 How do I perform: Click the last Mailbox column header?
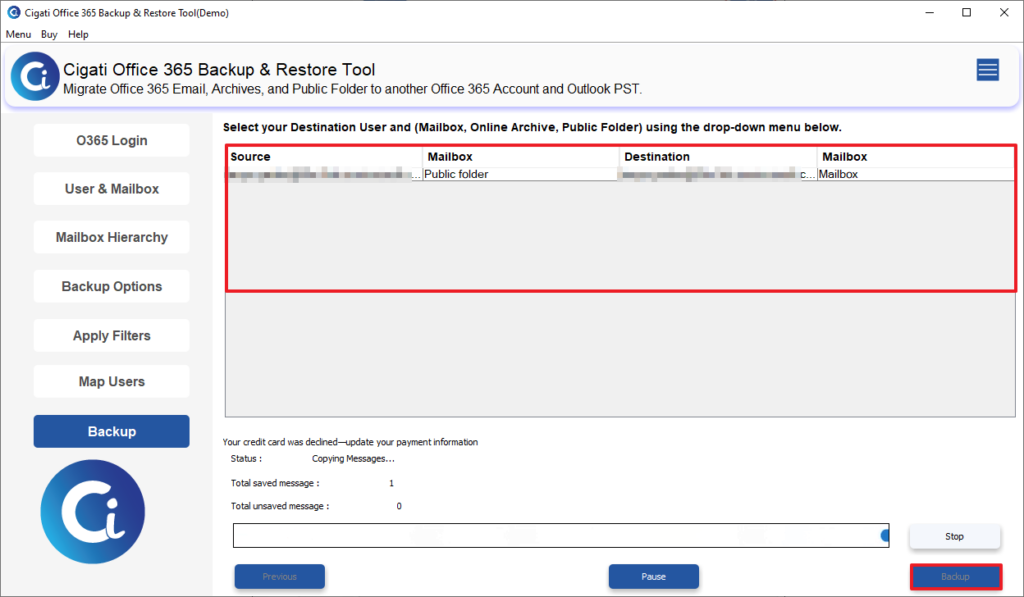pos(916,157)
